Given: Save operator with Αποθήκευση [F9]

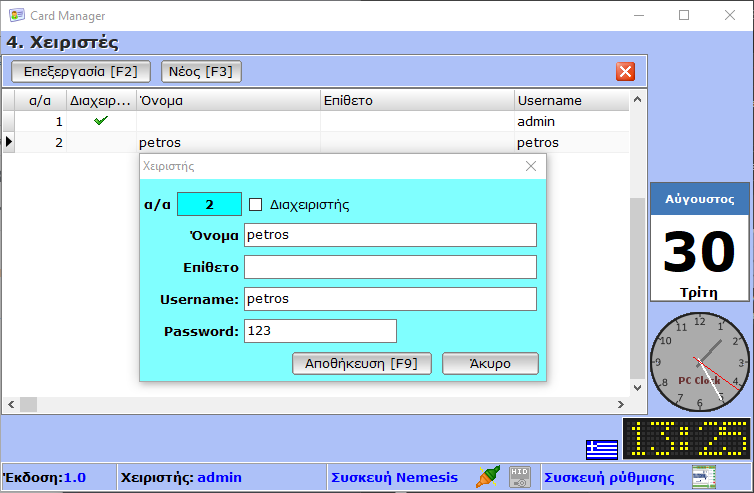Looking at the screenshot, I should [x=361, y=363].
